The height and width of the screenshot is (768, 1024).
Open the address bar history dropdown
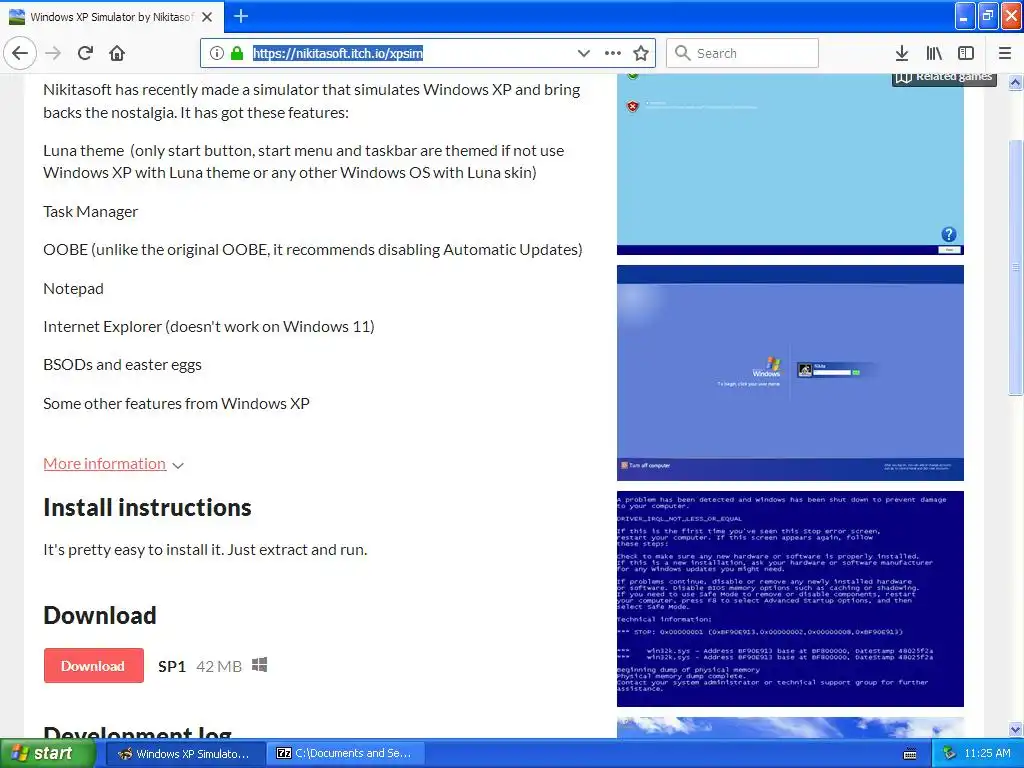pyautogui.click(x=584, y=53)
